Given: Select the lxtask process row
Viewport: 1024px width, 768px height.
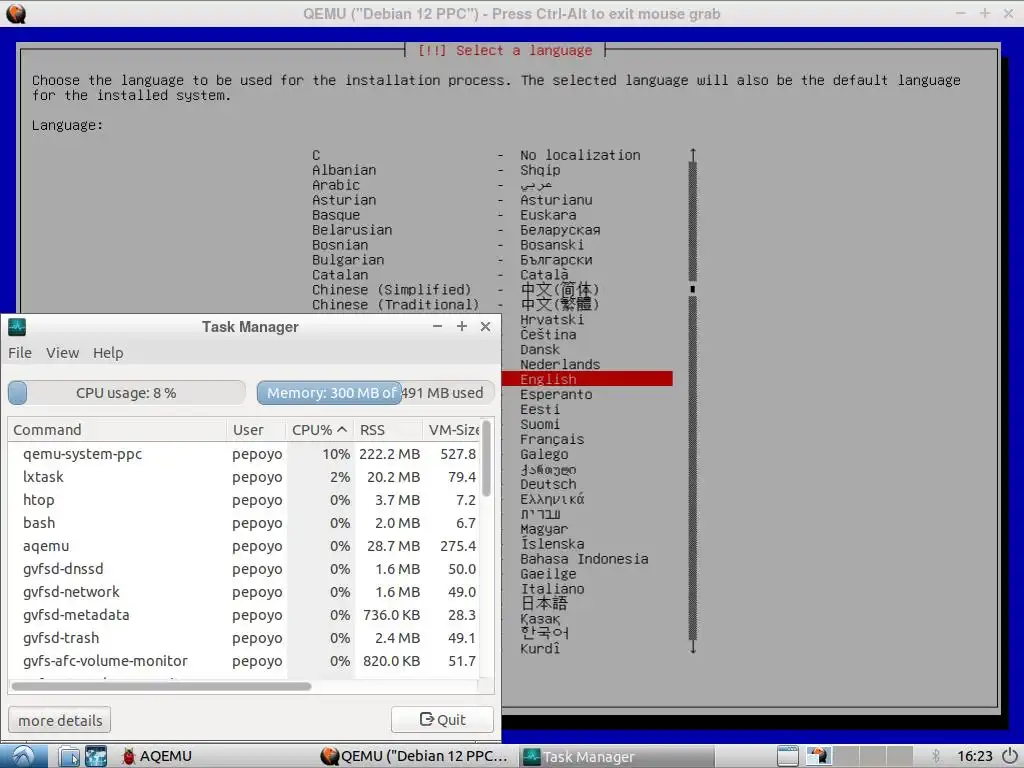Looking at the screenshot, I should click(x=244, y=477).
